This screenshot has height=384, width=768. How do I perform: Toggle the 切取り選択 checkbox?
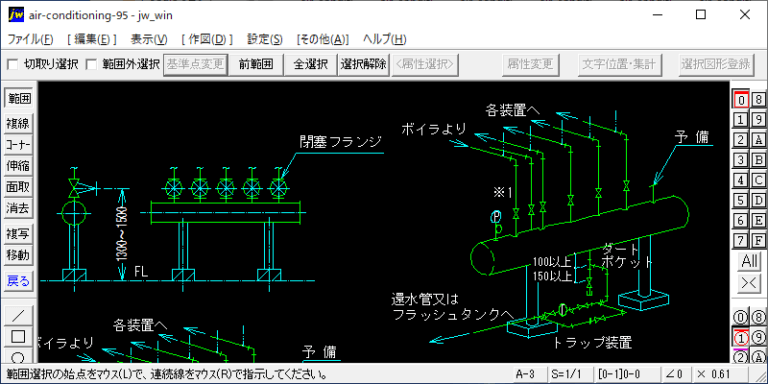(13, 64)
